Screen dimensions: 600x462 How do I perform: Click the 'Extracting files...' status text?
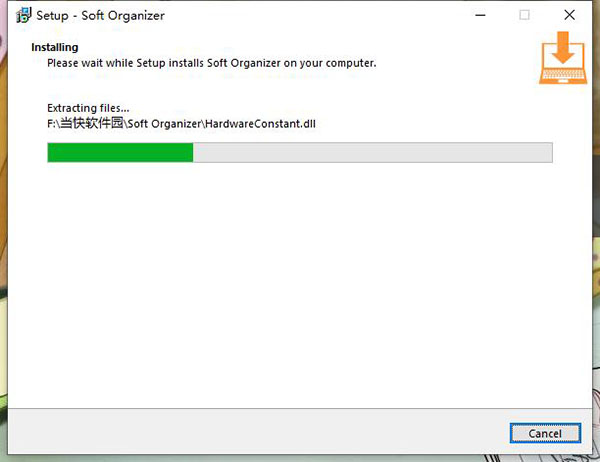[x=88, y=108]
